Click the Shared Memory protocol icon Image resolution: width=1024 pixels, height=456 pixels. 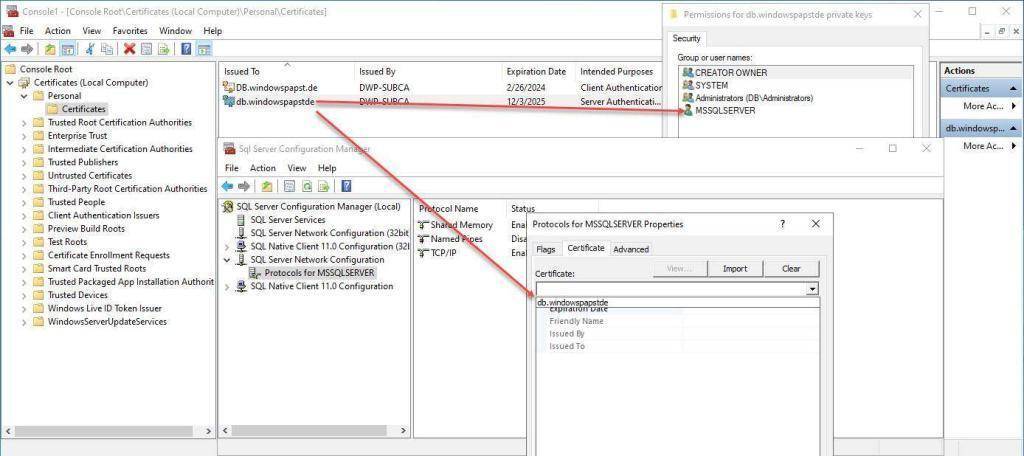(x=423, y=225)
